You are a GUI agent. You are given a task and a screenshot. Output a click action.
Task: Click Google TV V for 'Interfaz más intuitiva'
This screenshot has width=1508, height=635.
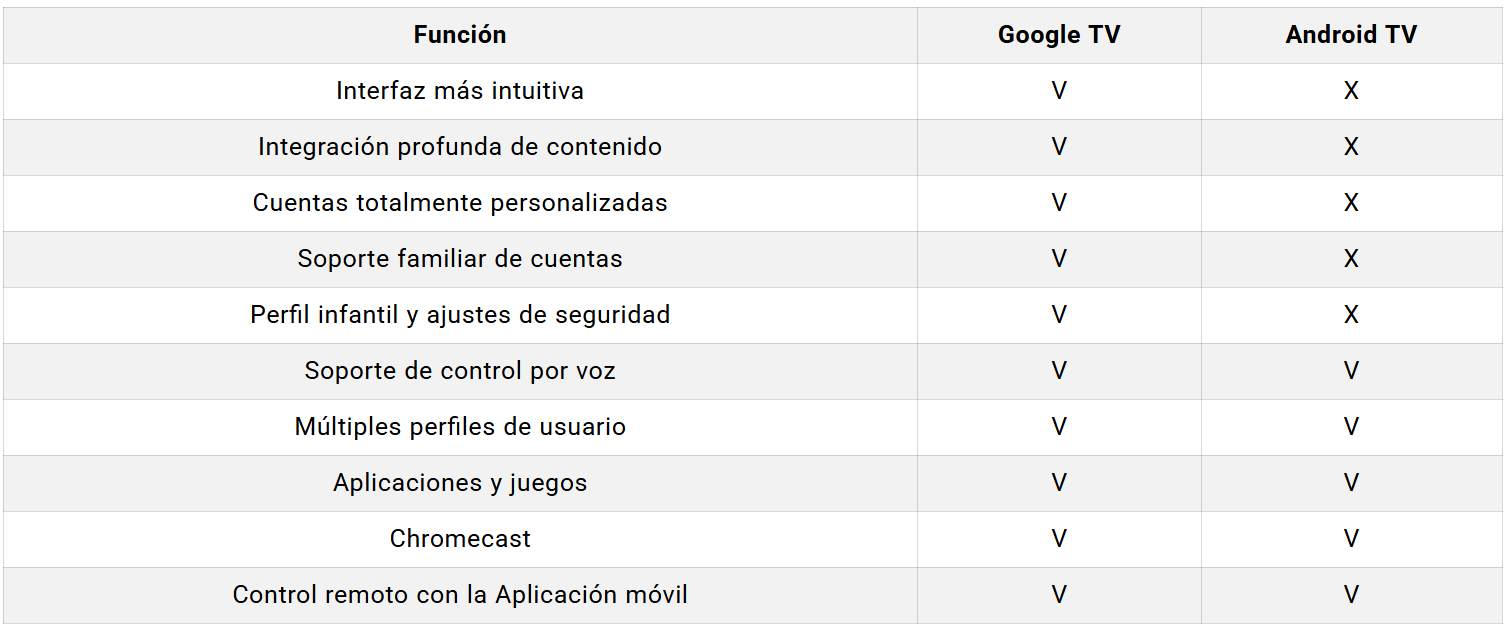point(1059,91)
